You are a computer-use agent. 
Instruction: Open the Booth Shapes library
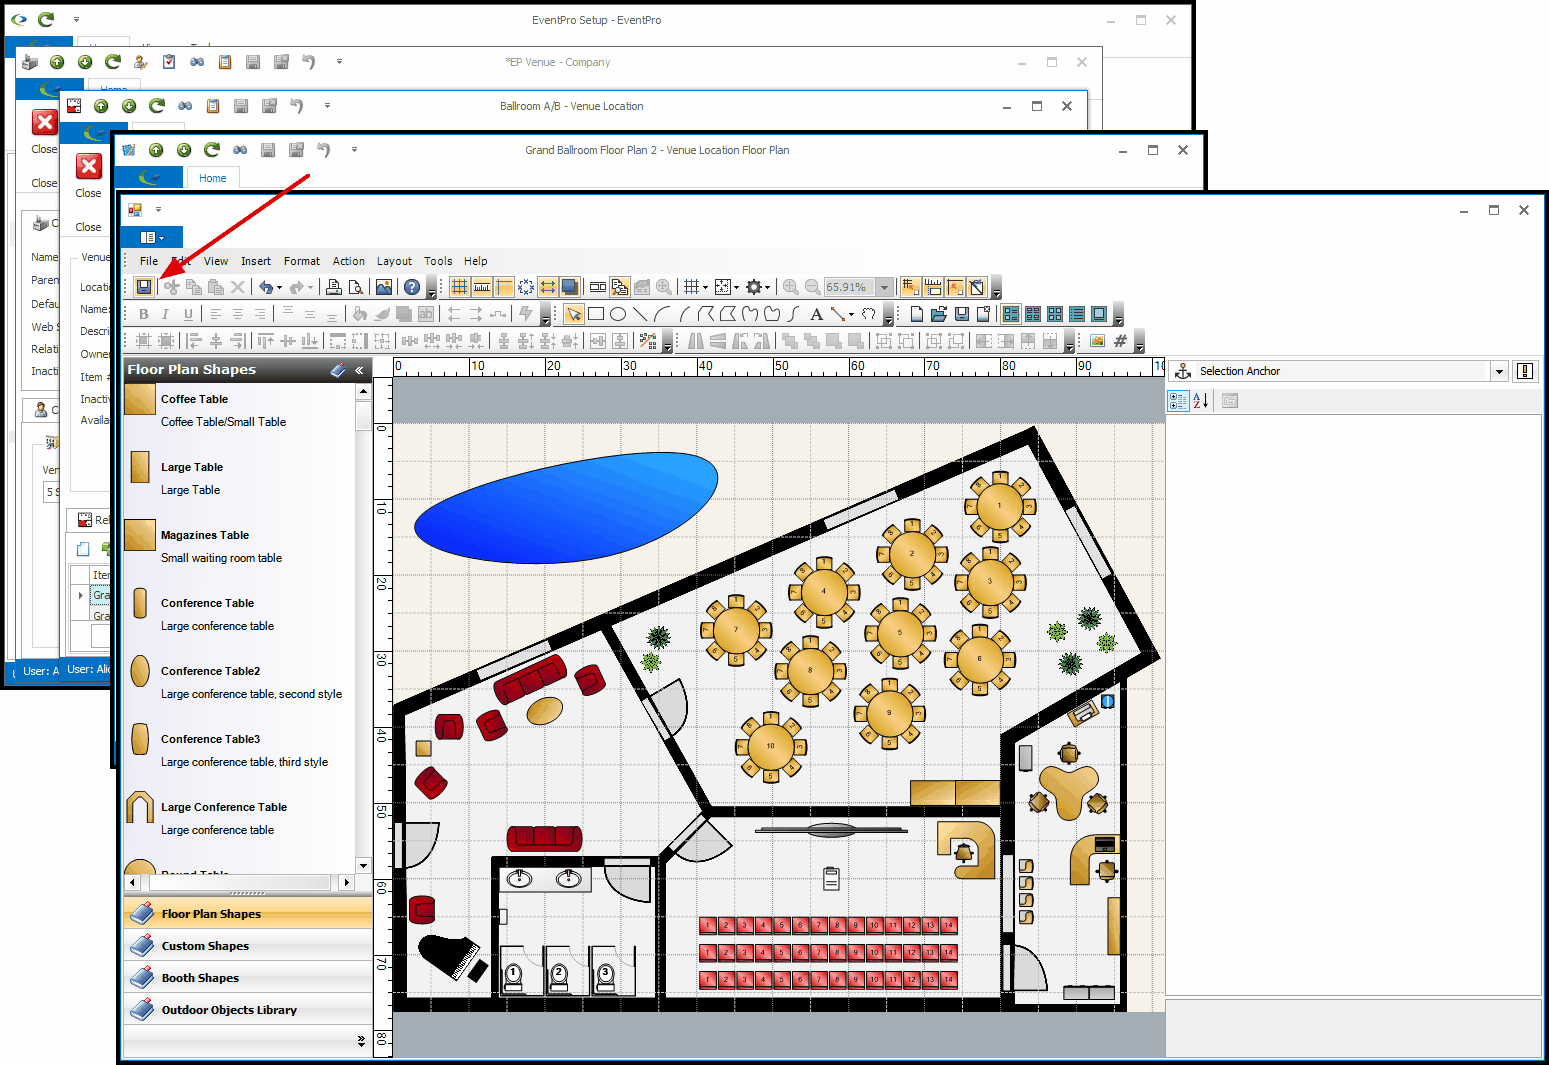[248, 978]
